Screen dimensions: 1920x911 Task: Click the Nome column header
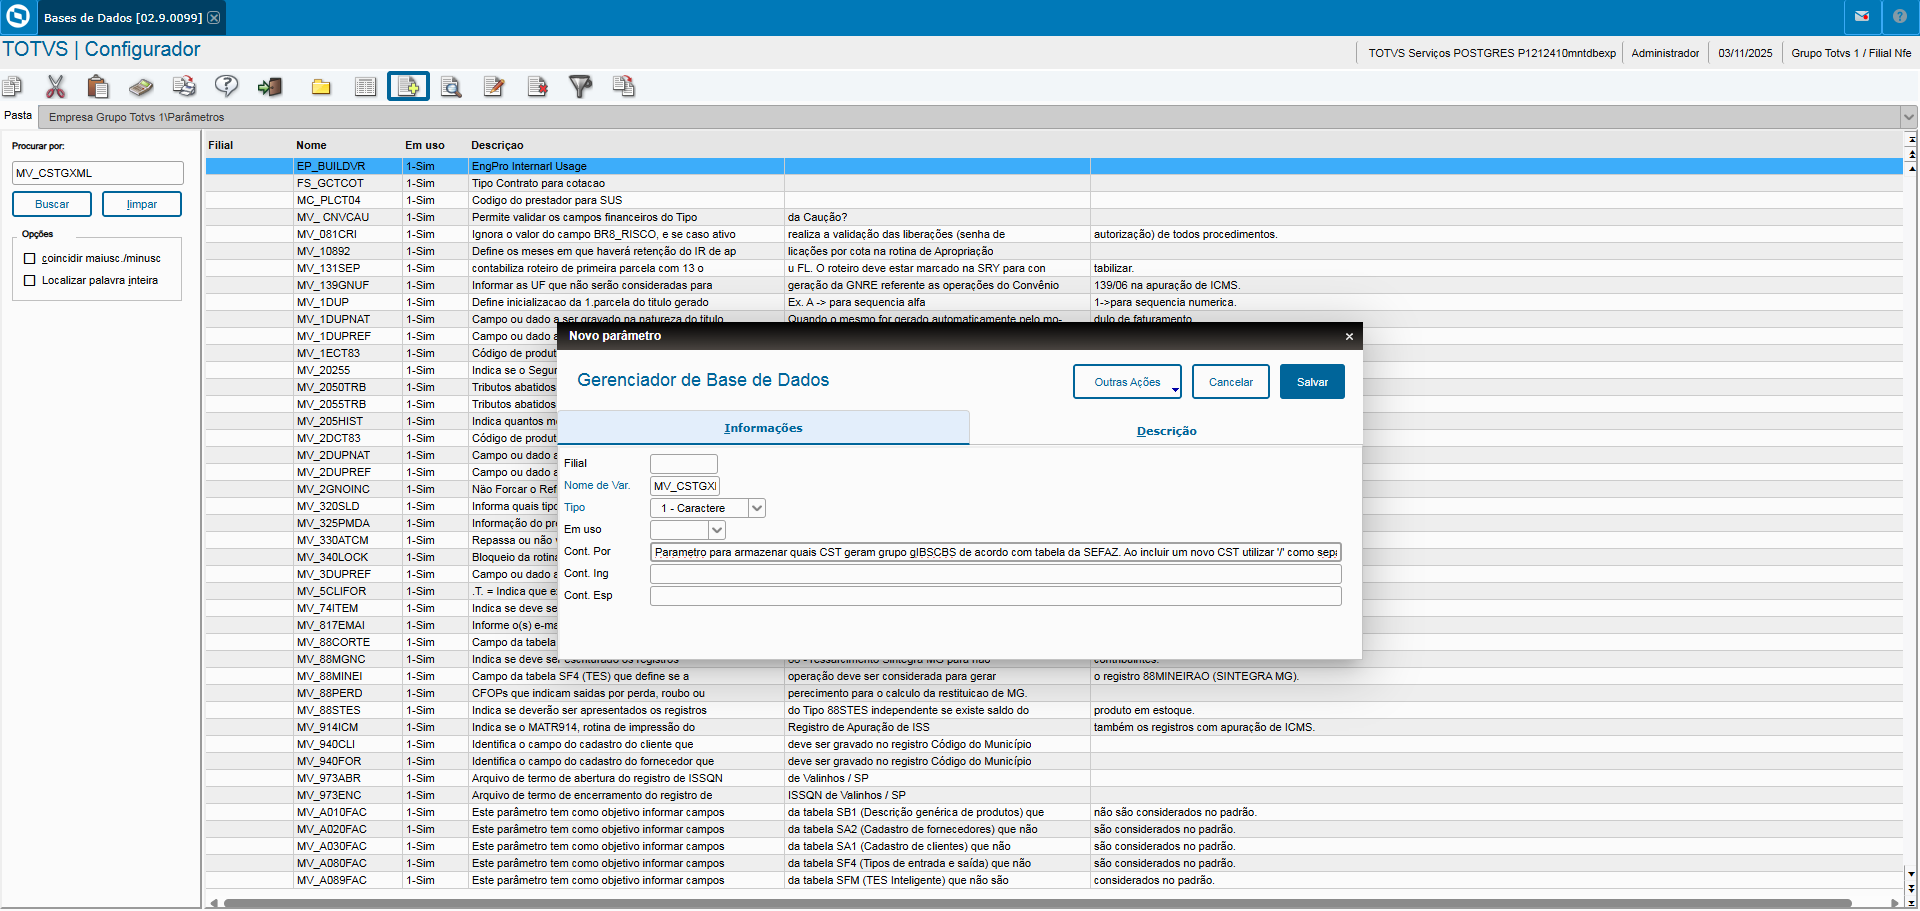point(311,145)
